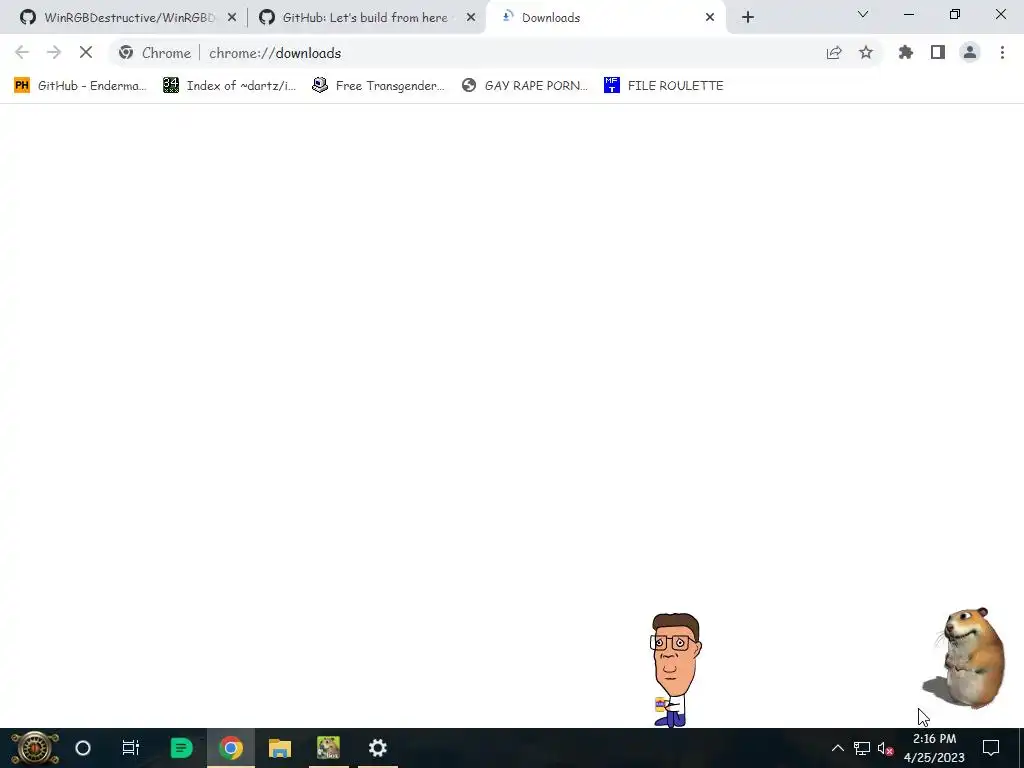Open a new tab with plus button
The width and height of the screenshot is (1024, 768).
[x=748, y=18]
